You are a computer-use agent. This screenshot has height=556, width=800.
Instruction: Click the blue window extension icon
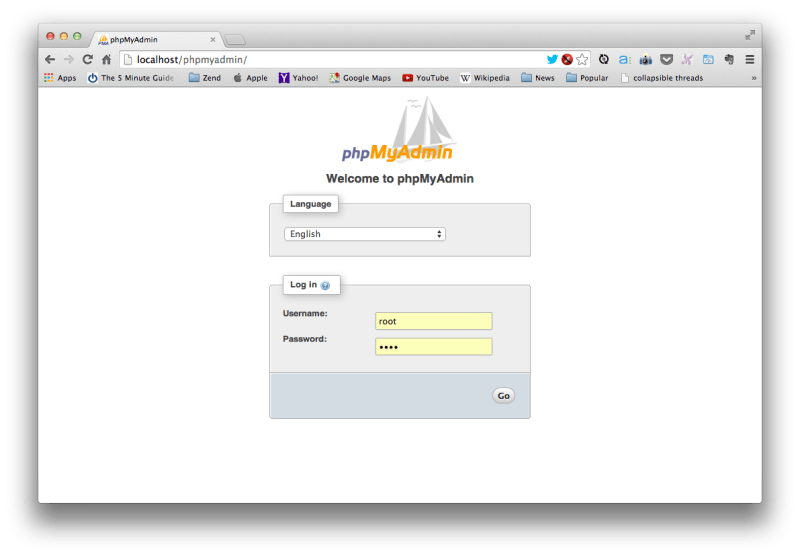(708, 60)
